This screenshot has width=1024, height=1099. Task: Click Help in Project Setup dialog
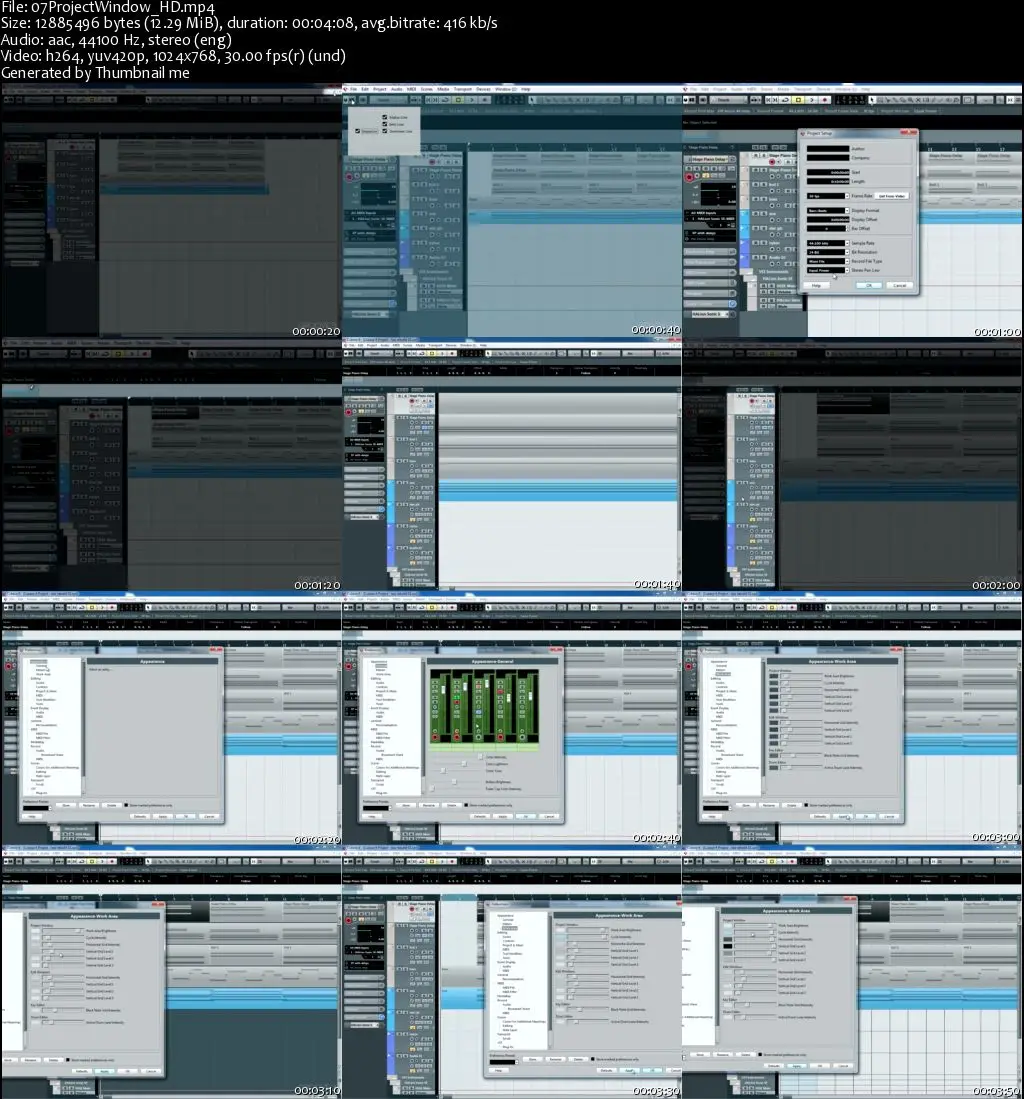coord(817,285)
